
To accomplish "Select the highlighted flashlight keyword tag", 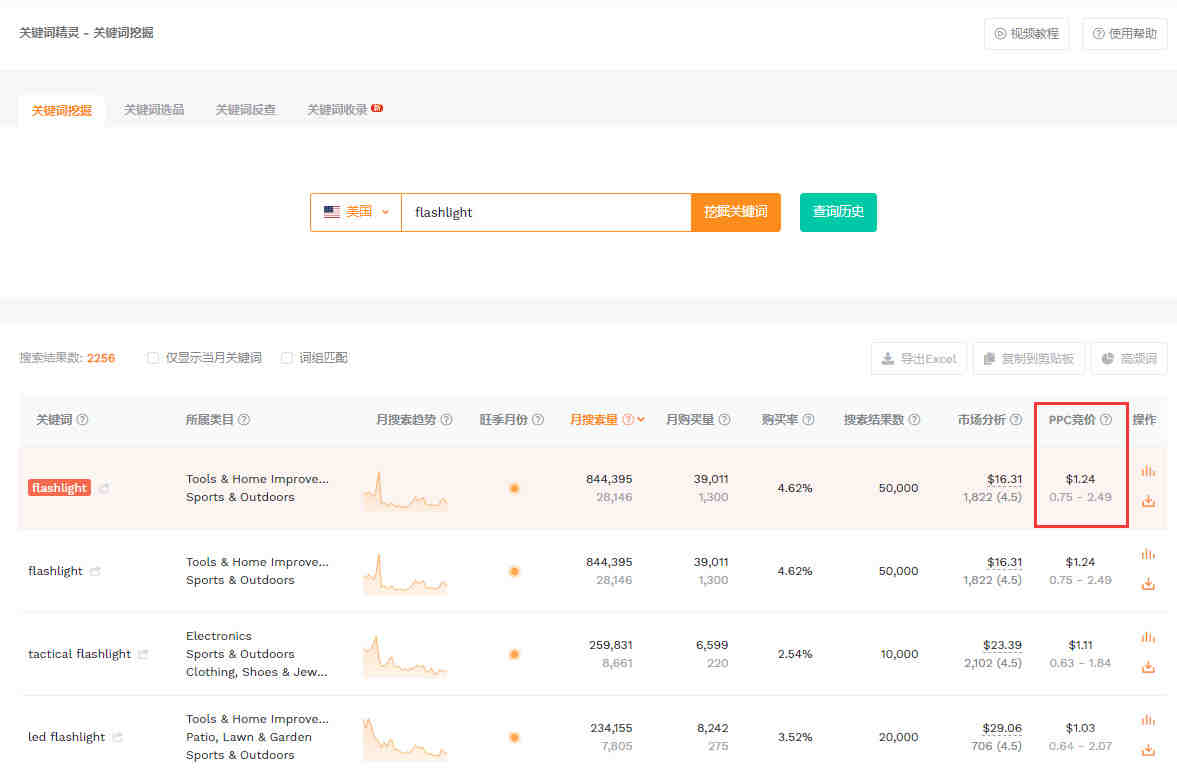I will [59, 488].
